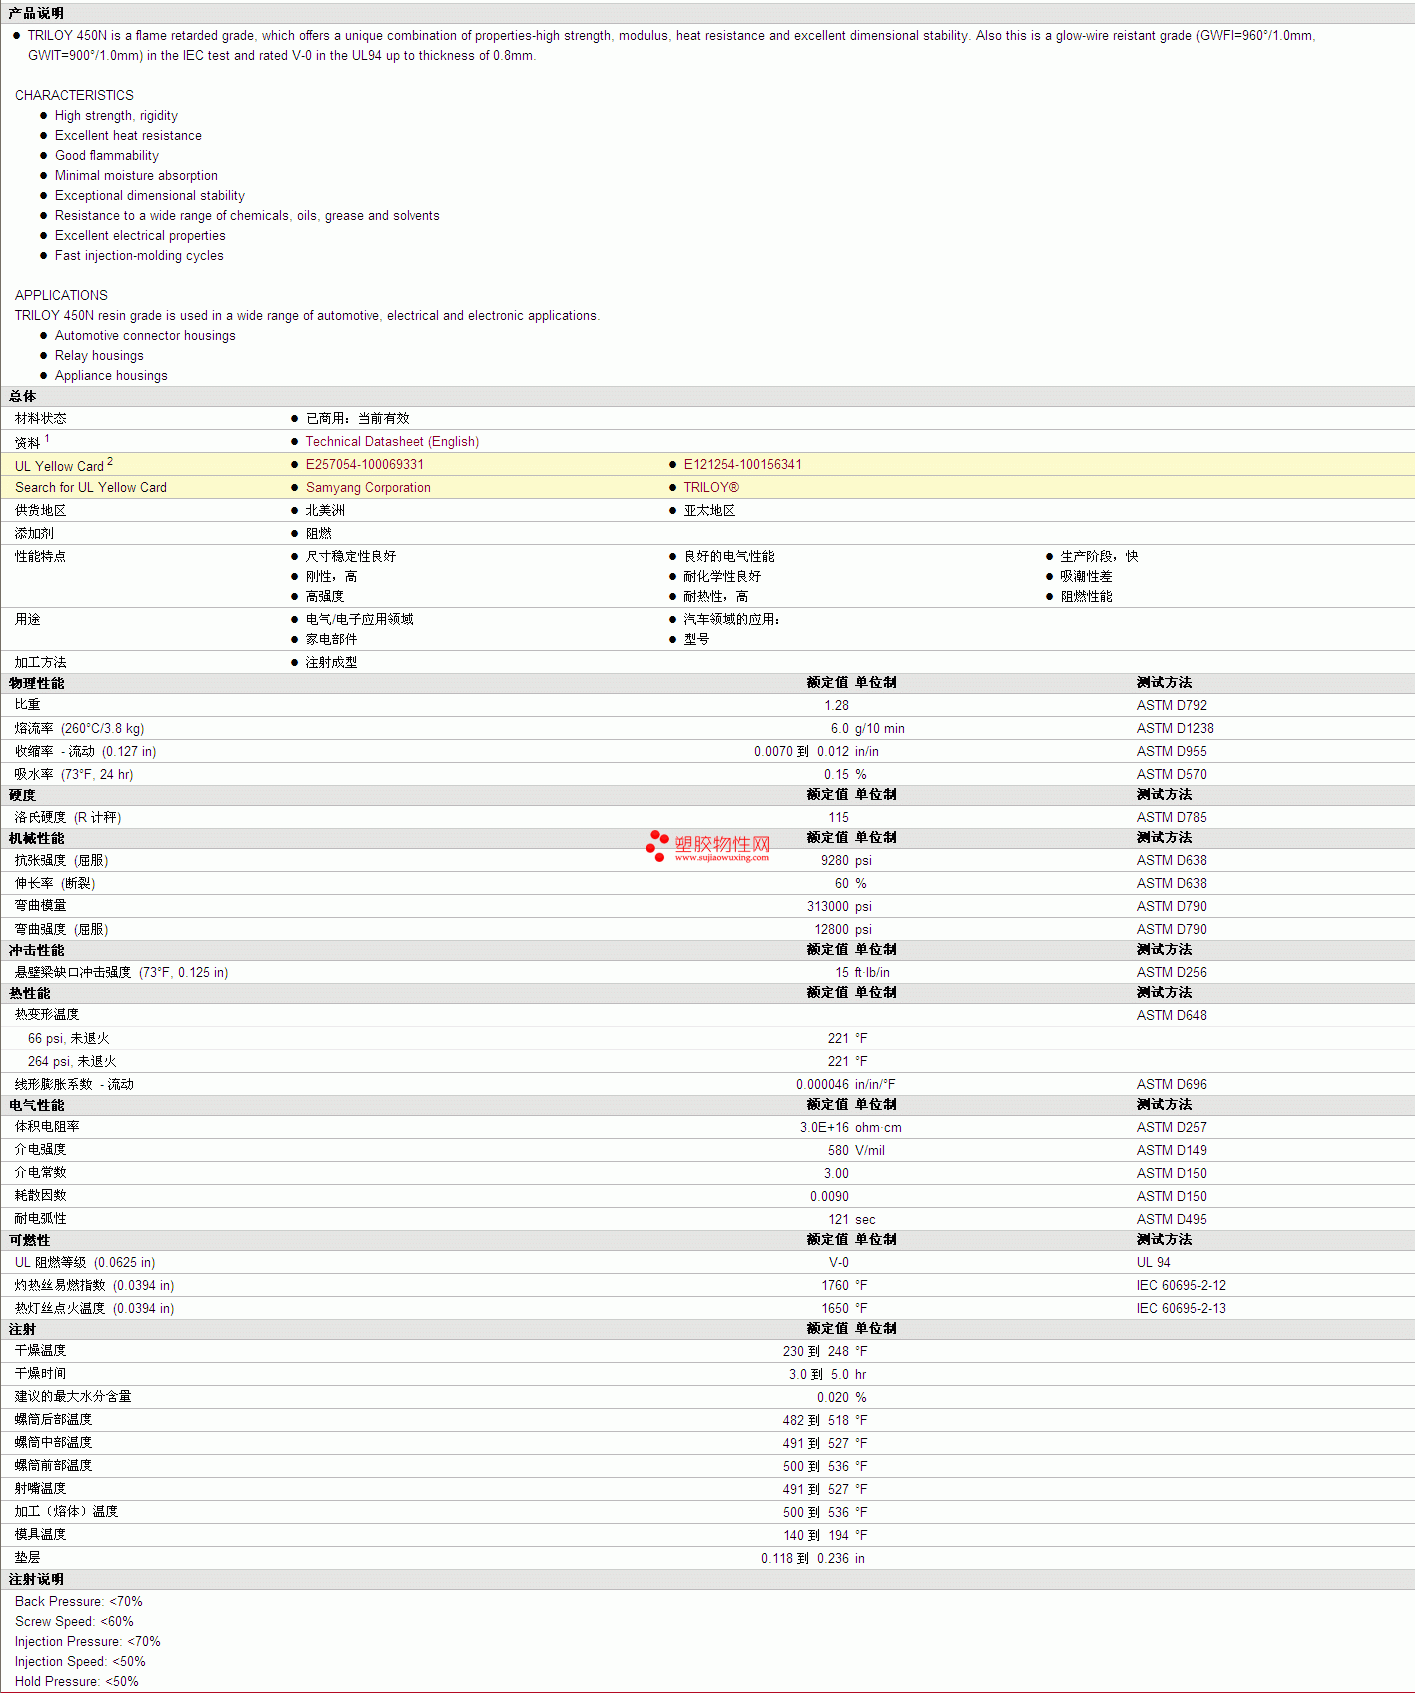The image size is (1415, 1693).
Task: Select test method ASTM D955
Action: (1172, 752)
